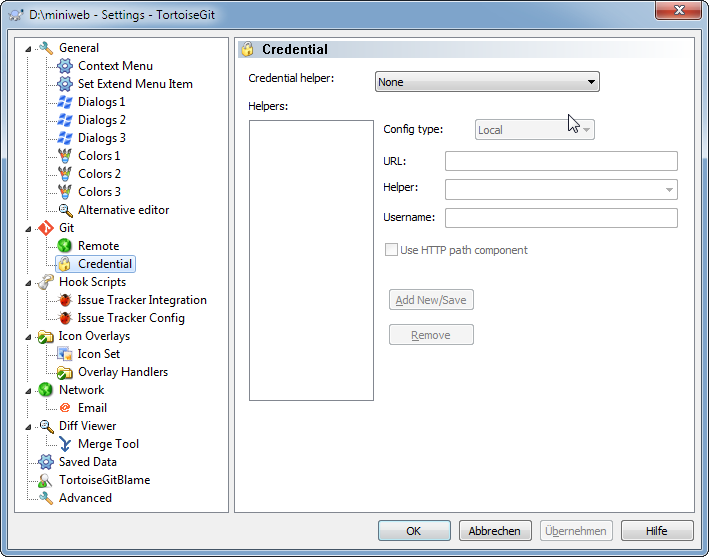Image resolution: width=709 pixels, height=557 pixels.
Task: Click the wrench icon beside Advanced
Action: (46, 498)
